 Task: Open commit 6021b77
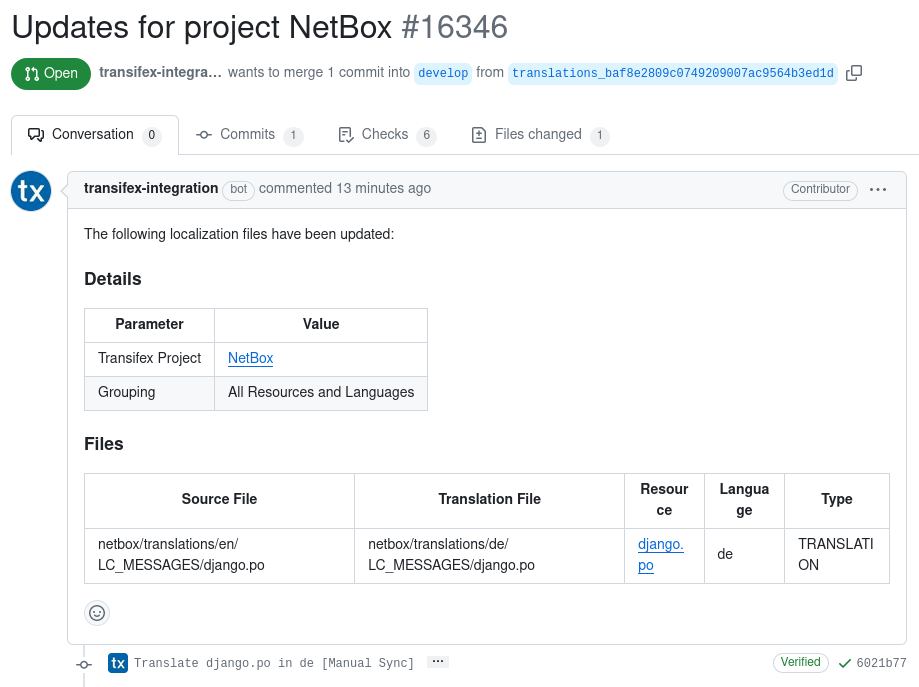879,662
